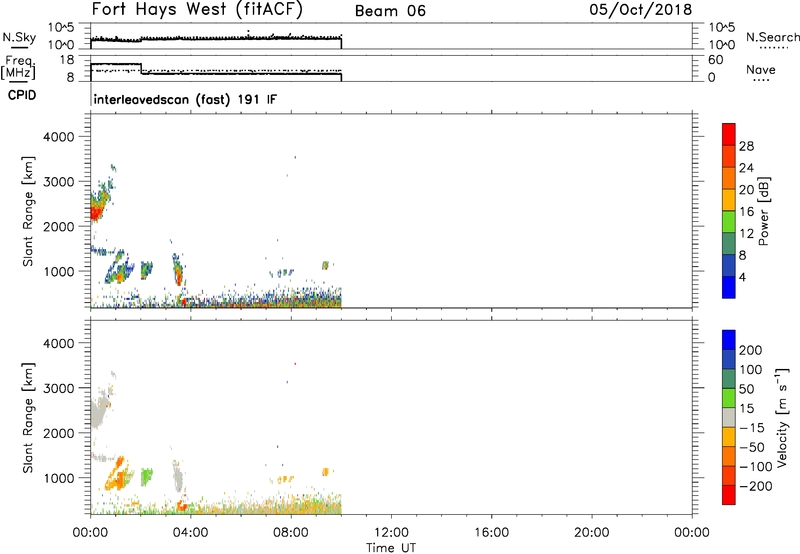Screen dimensions: 800x554
Task: Click the '20:00' time tick label
Action: pyautogui.click(x=591, y=533)
